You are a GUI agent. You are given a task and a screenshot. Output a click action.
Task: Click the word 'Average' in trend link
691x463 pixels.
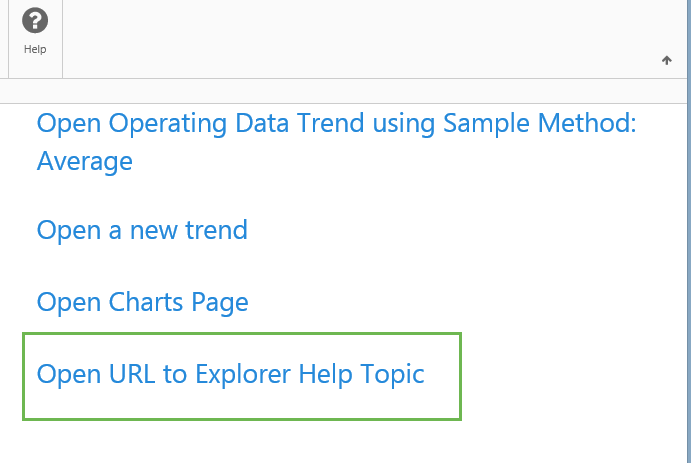tap(85, 161)
